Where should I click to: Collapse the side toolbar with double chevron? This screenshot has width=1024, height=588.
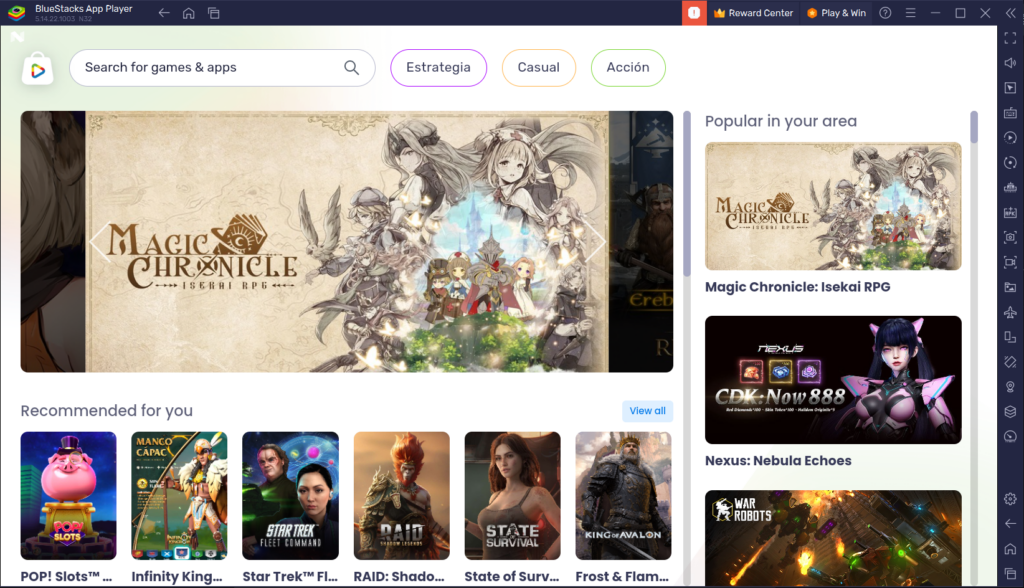(1010, 12)
